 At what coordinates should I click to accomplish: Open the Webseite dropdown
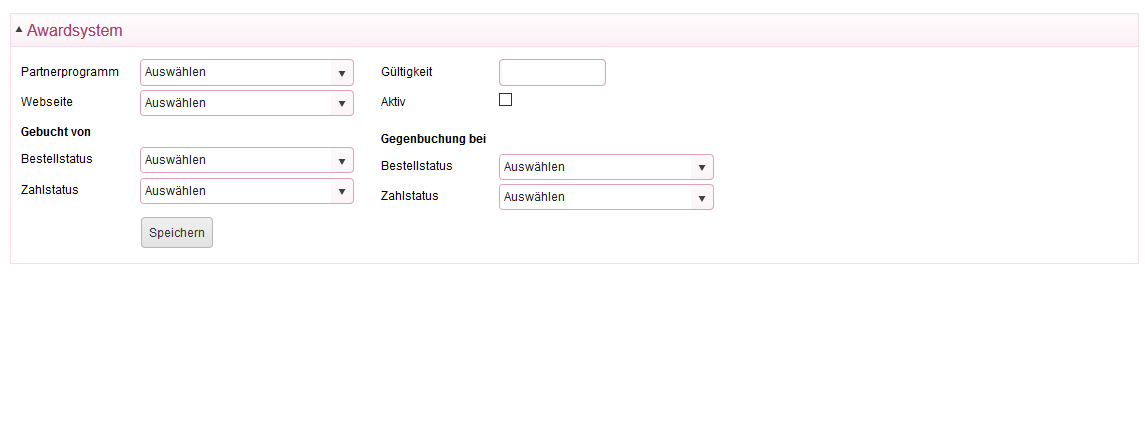point(247,103)
